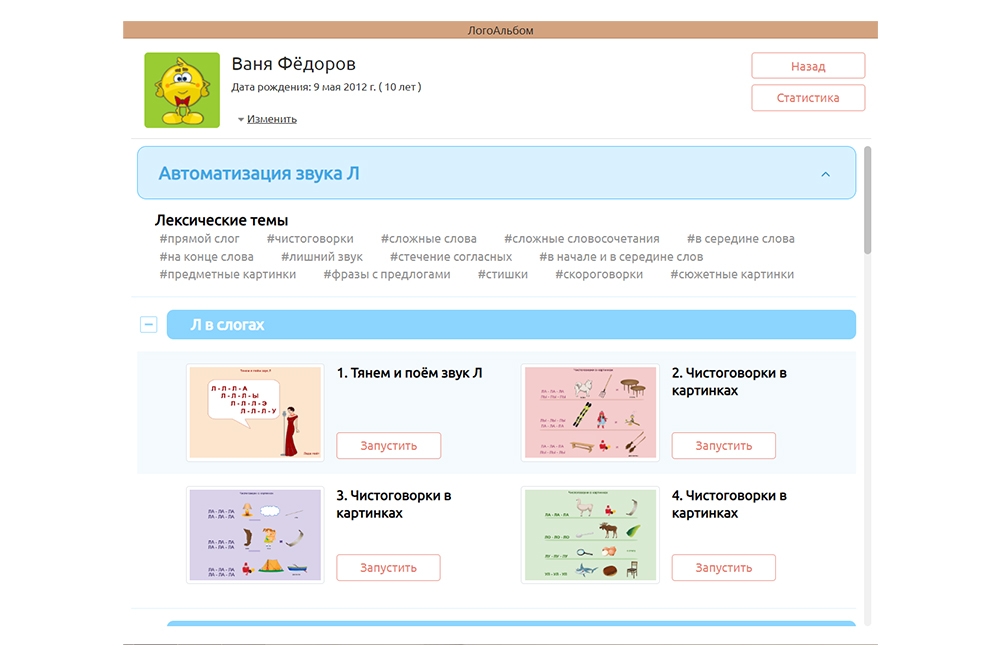Open pink thumbnail of exercise 2

click(590, 412)
